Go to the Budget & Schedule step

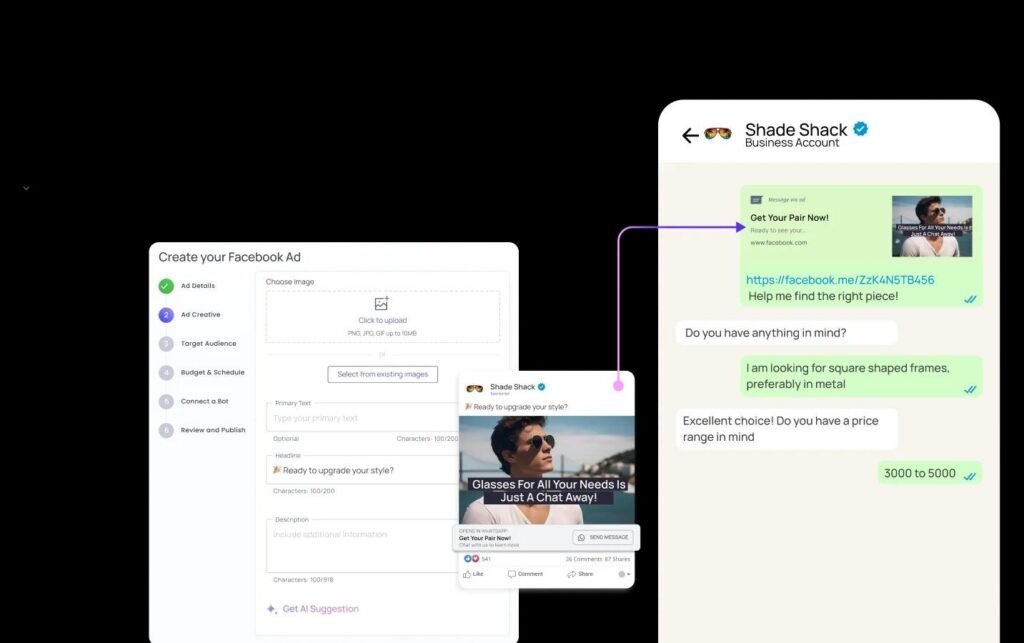point(212,372)
